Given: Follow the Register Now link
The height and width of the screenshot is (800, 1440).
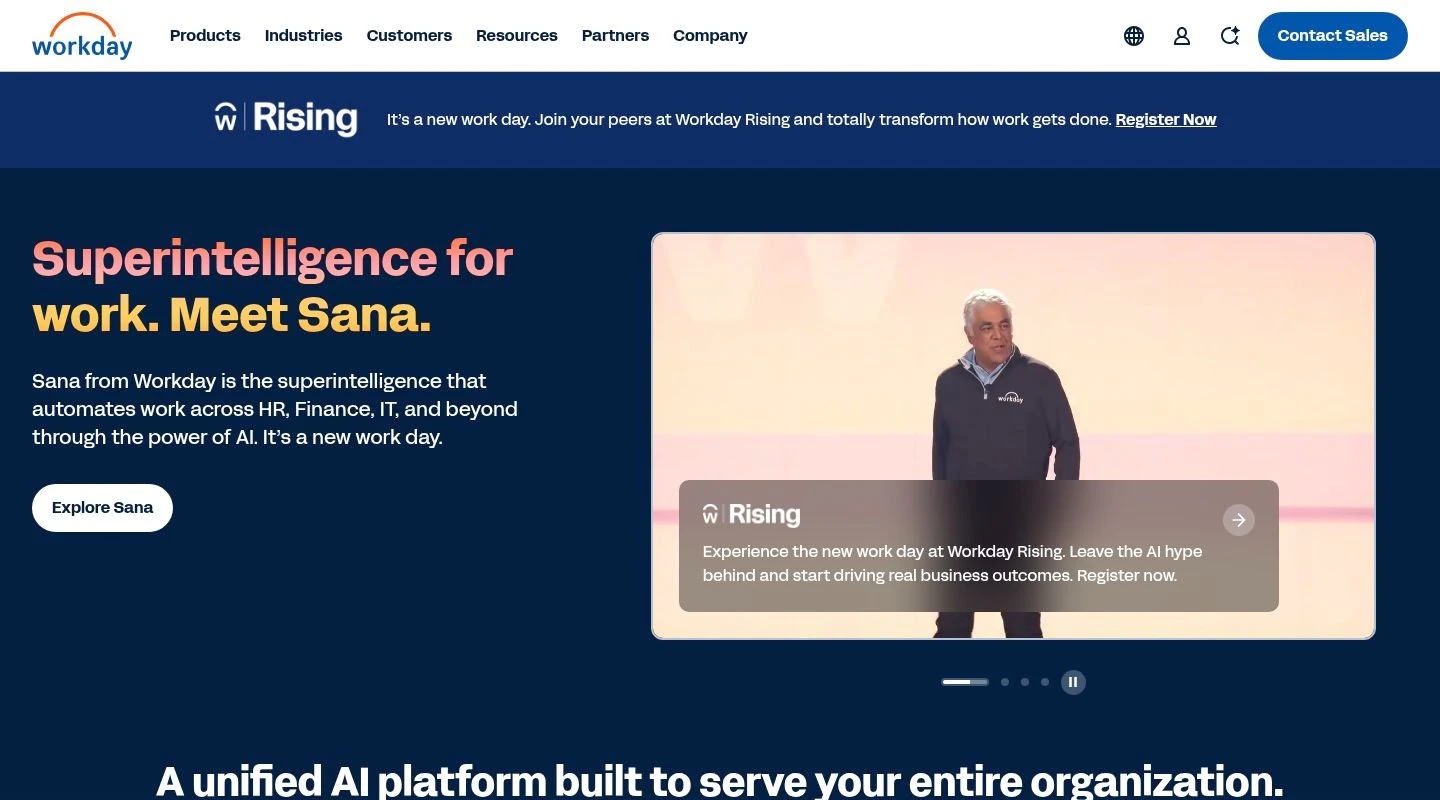Looking at the screenshot, I should (1166, 119).
